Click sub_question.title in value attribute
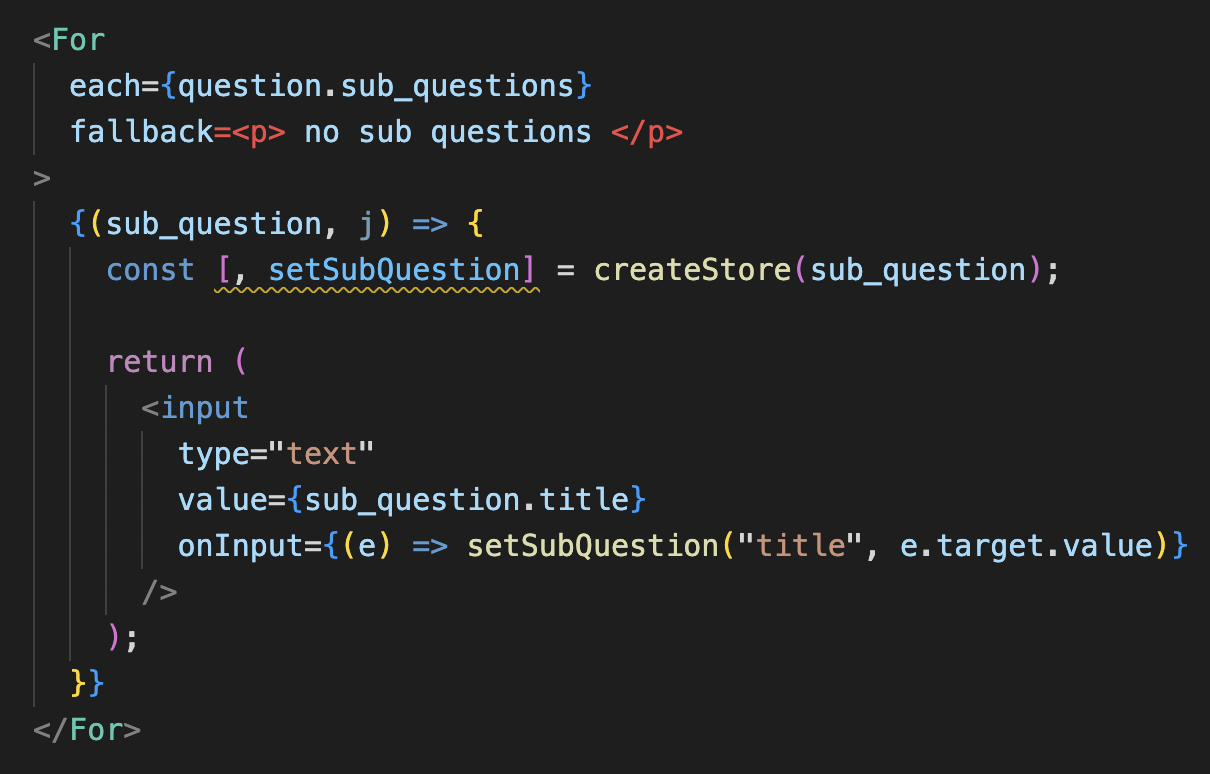1210x774 pixels. pos(467,500)
